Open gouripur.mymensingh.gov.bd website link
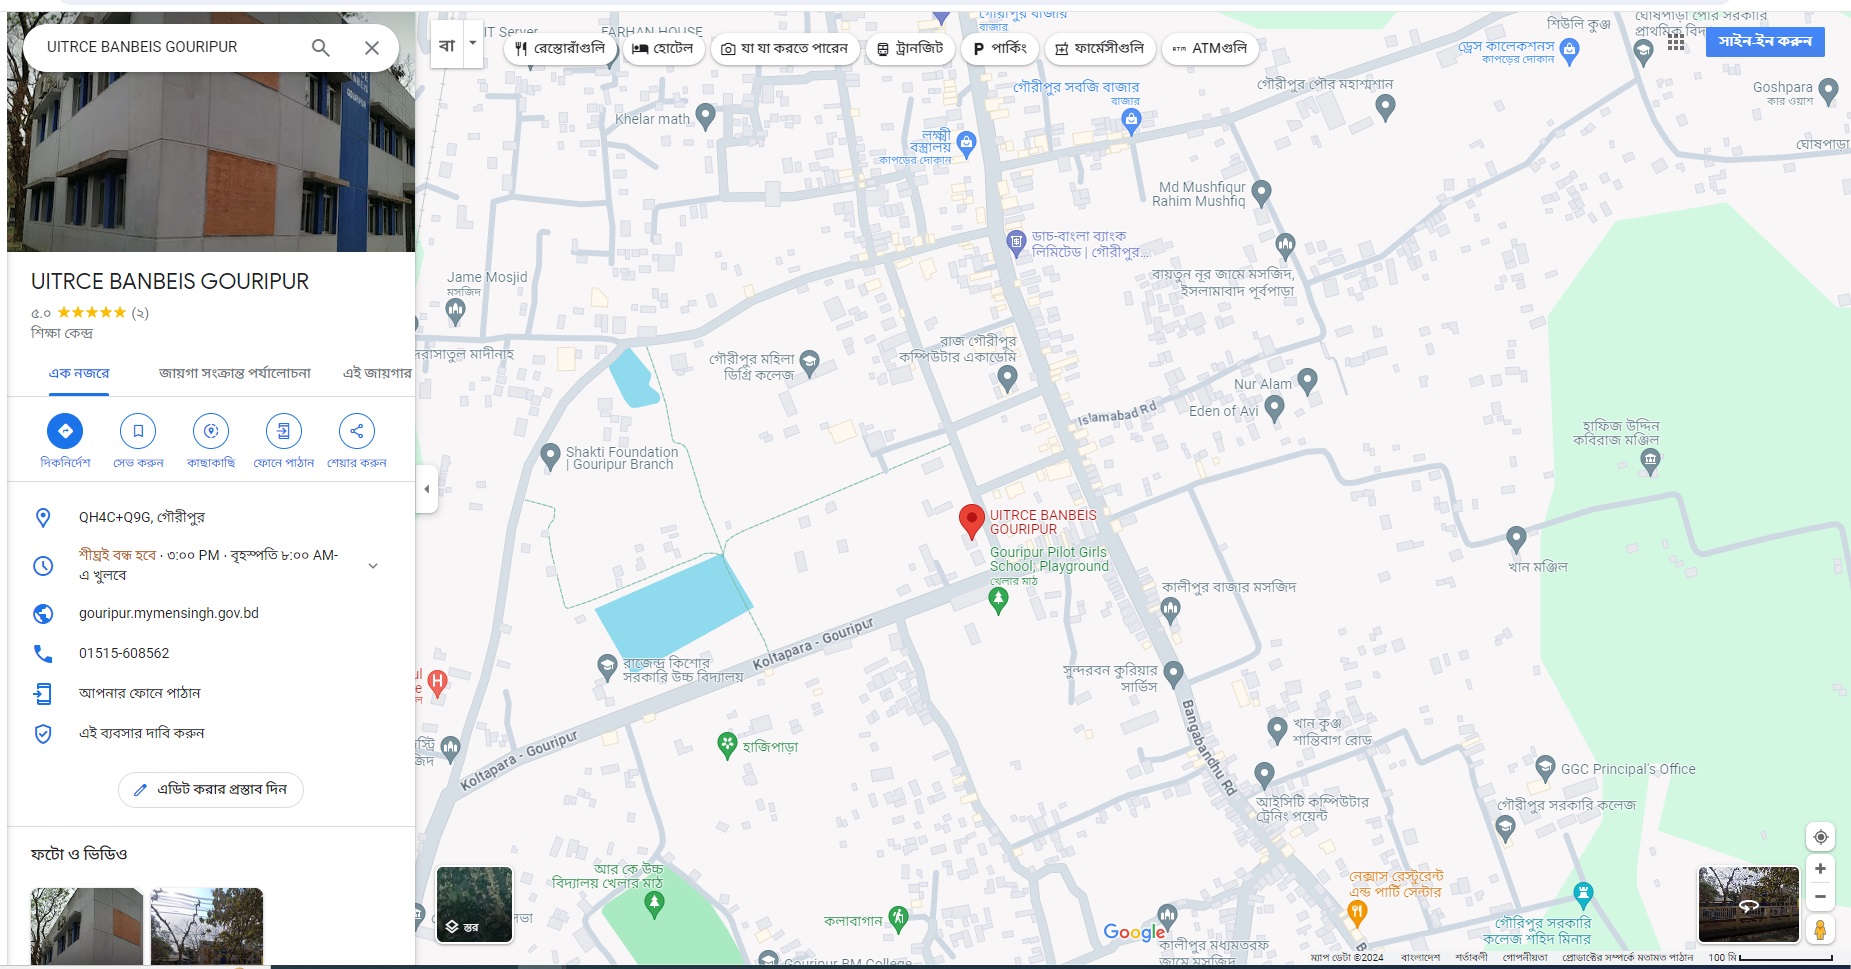This screenshot has height=969, width=1851. [169, 613]
